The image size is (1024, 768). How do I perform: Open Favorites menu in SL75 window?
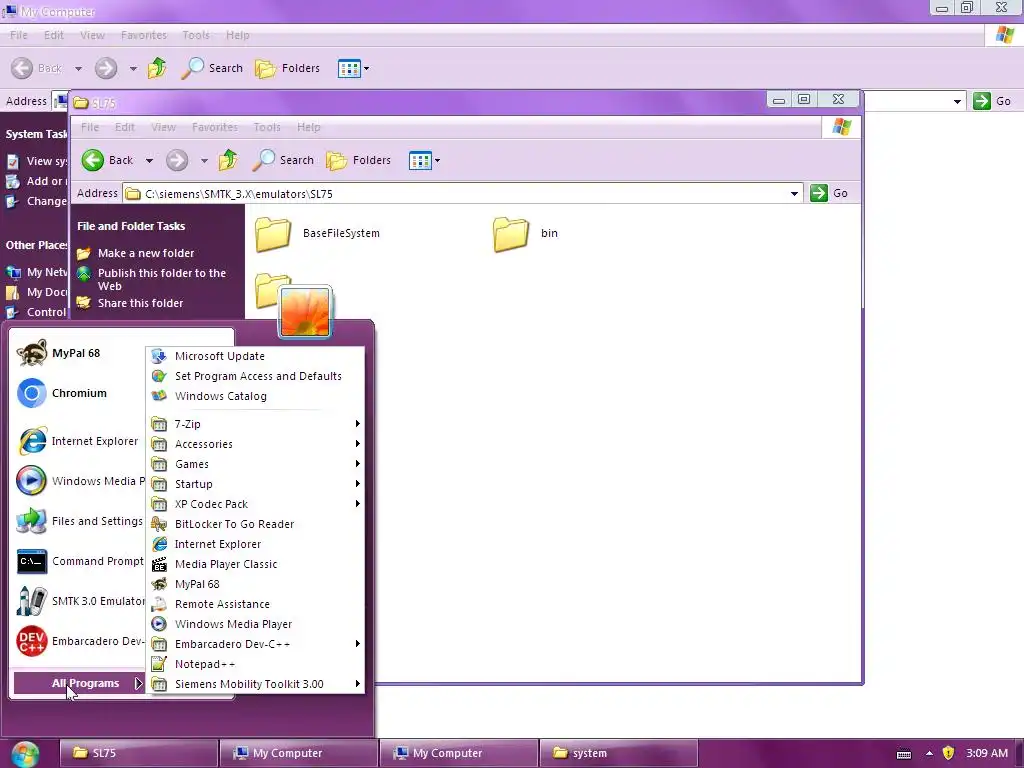(x=215, y=127)
